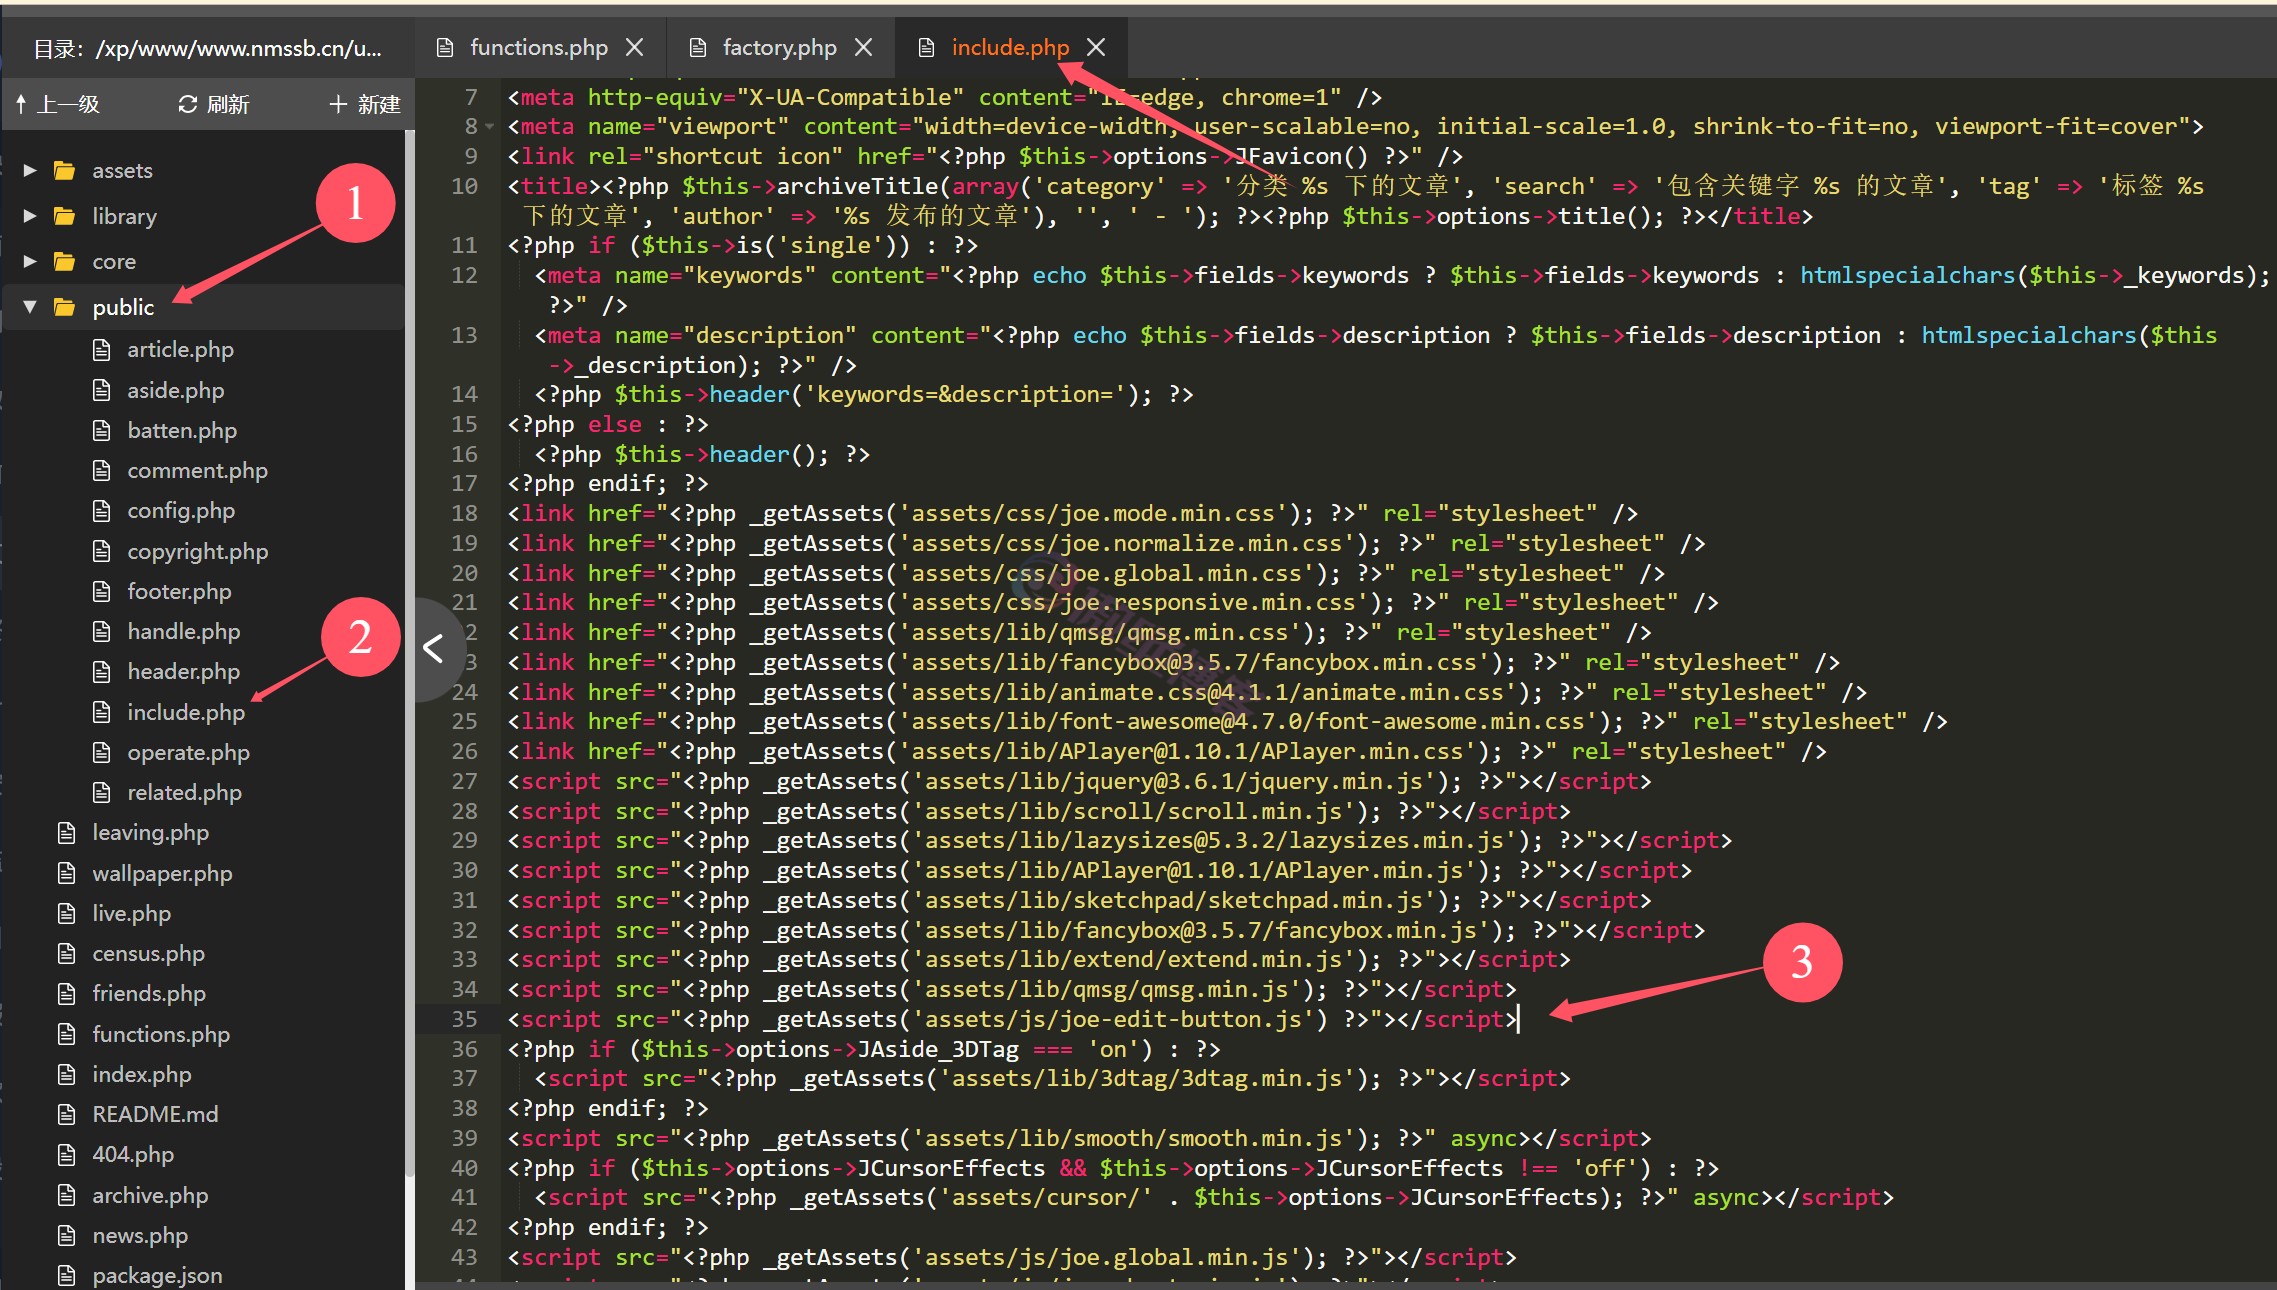Click the batten.php file icon
The height and width of the screenshot is (1290, 2277).
coord(101,430)
